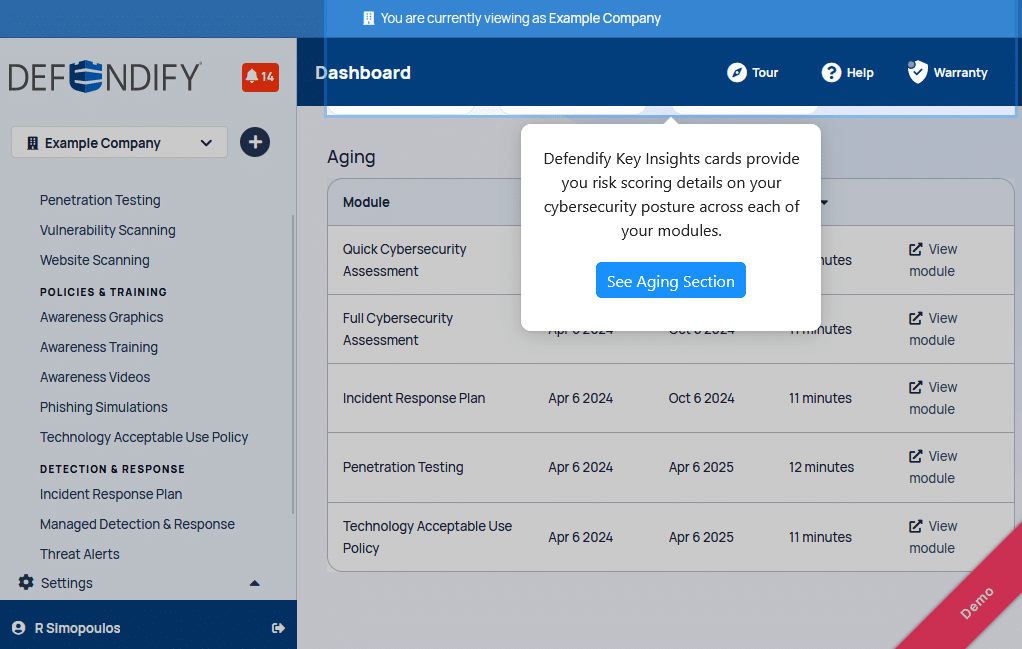Open the Warranty page
This screenshot has width=1022, height=649.
tap(948, 72)
